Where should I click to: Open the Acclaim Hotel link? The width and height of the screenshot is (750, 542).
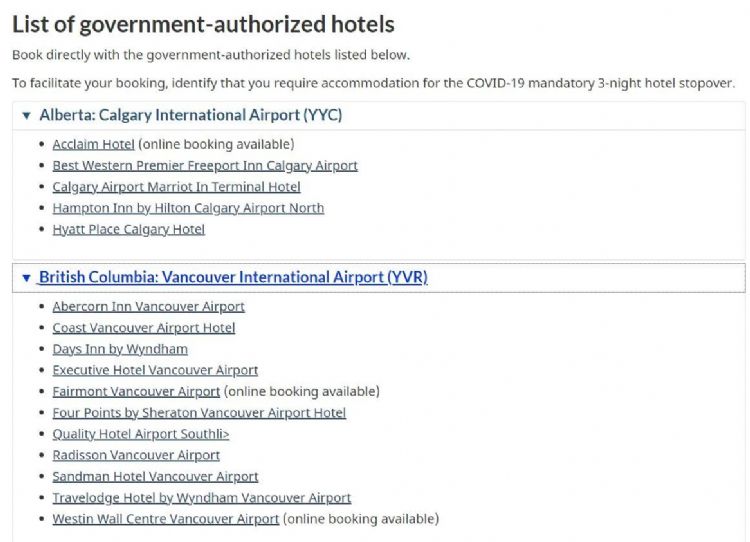coord(93,144)
